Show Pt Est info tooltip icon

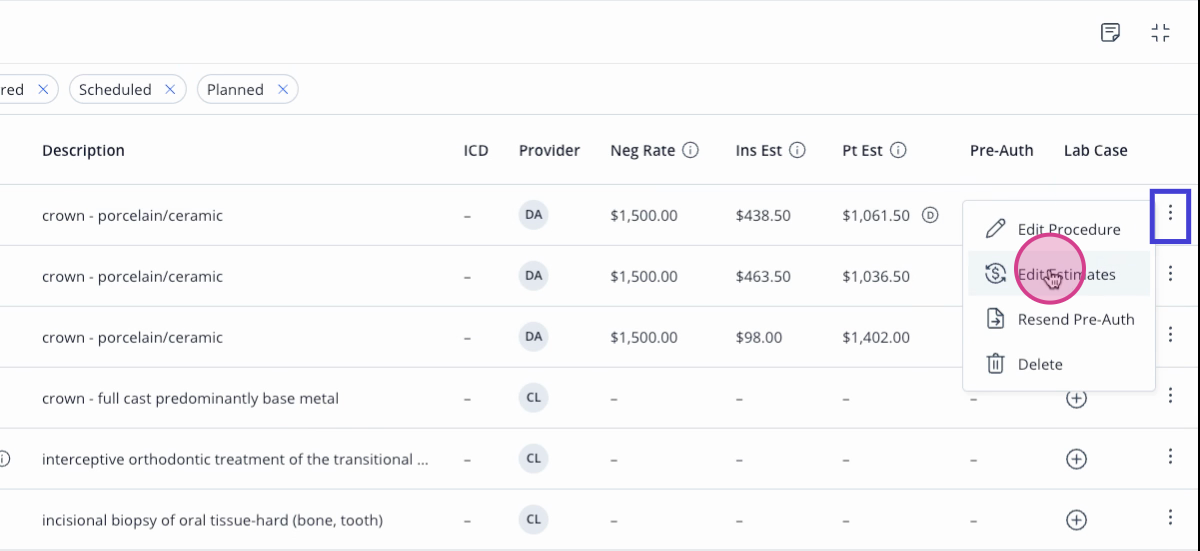[898, 150]
